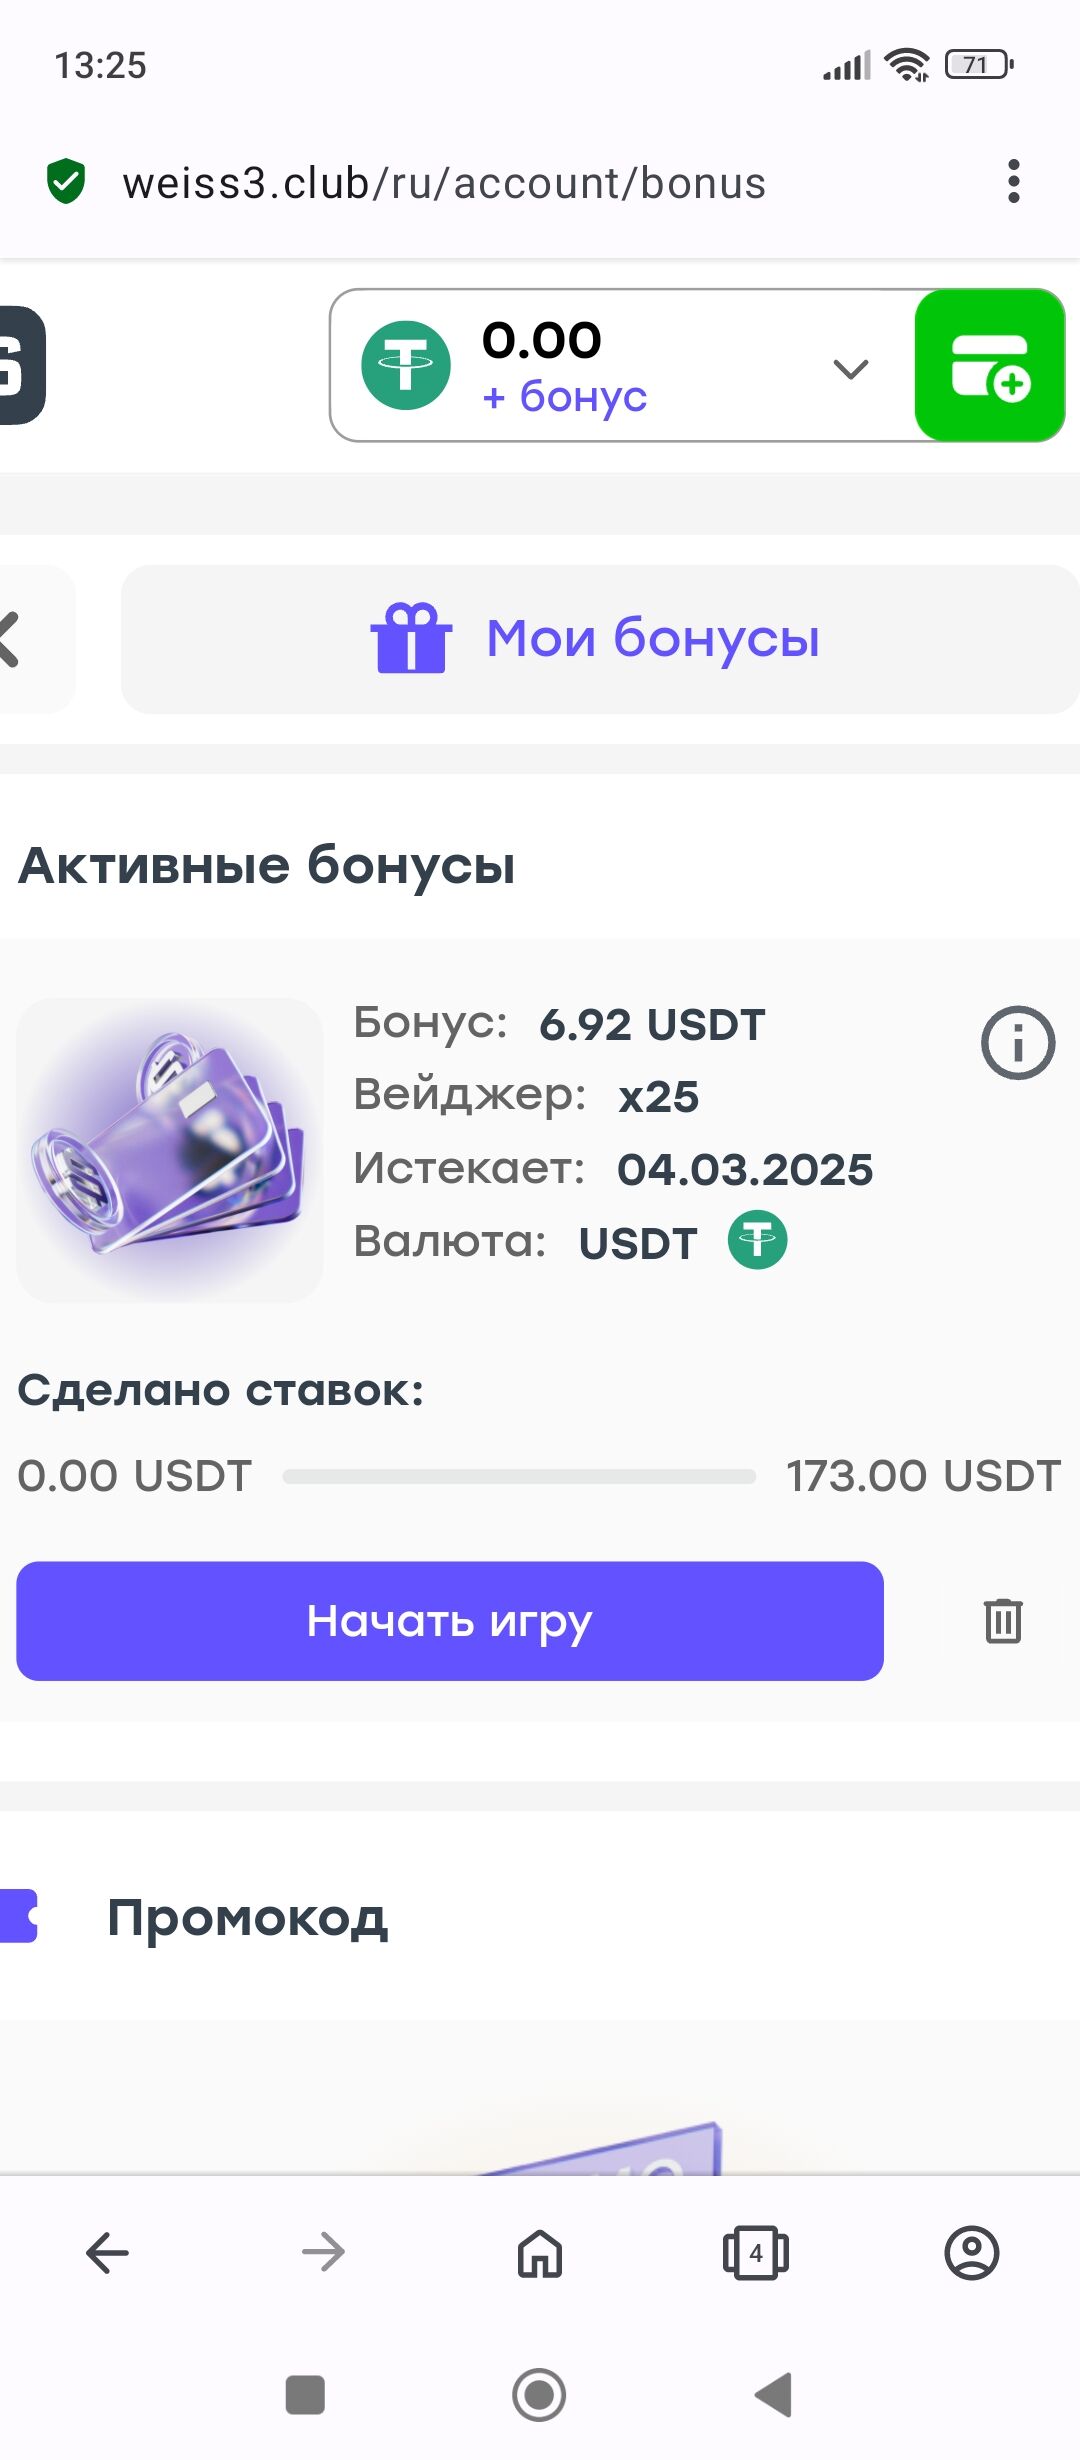This screenshot has height=2460, width=1080.
Task: Delete the active bonus with trash icon
Action: [x=1002, y=1621]
